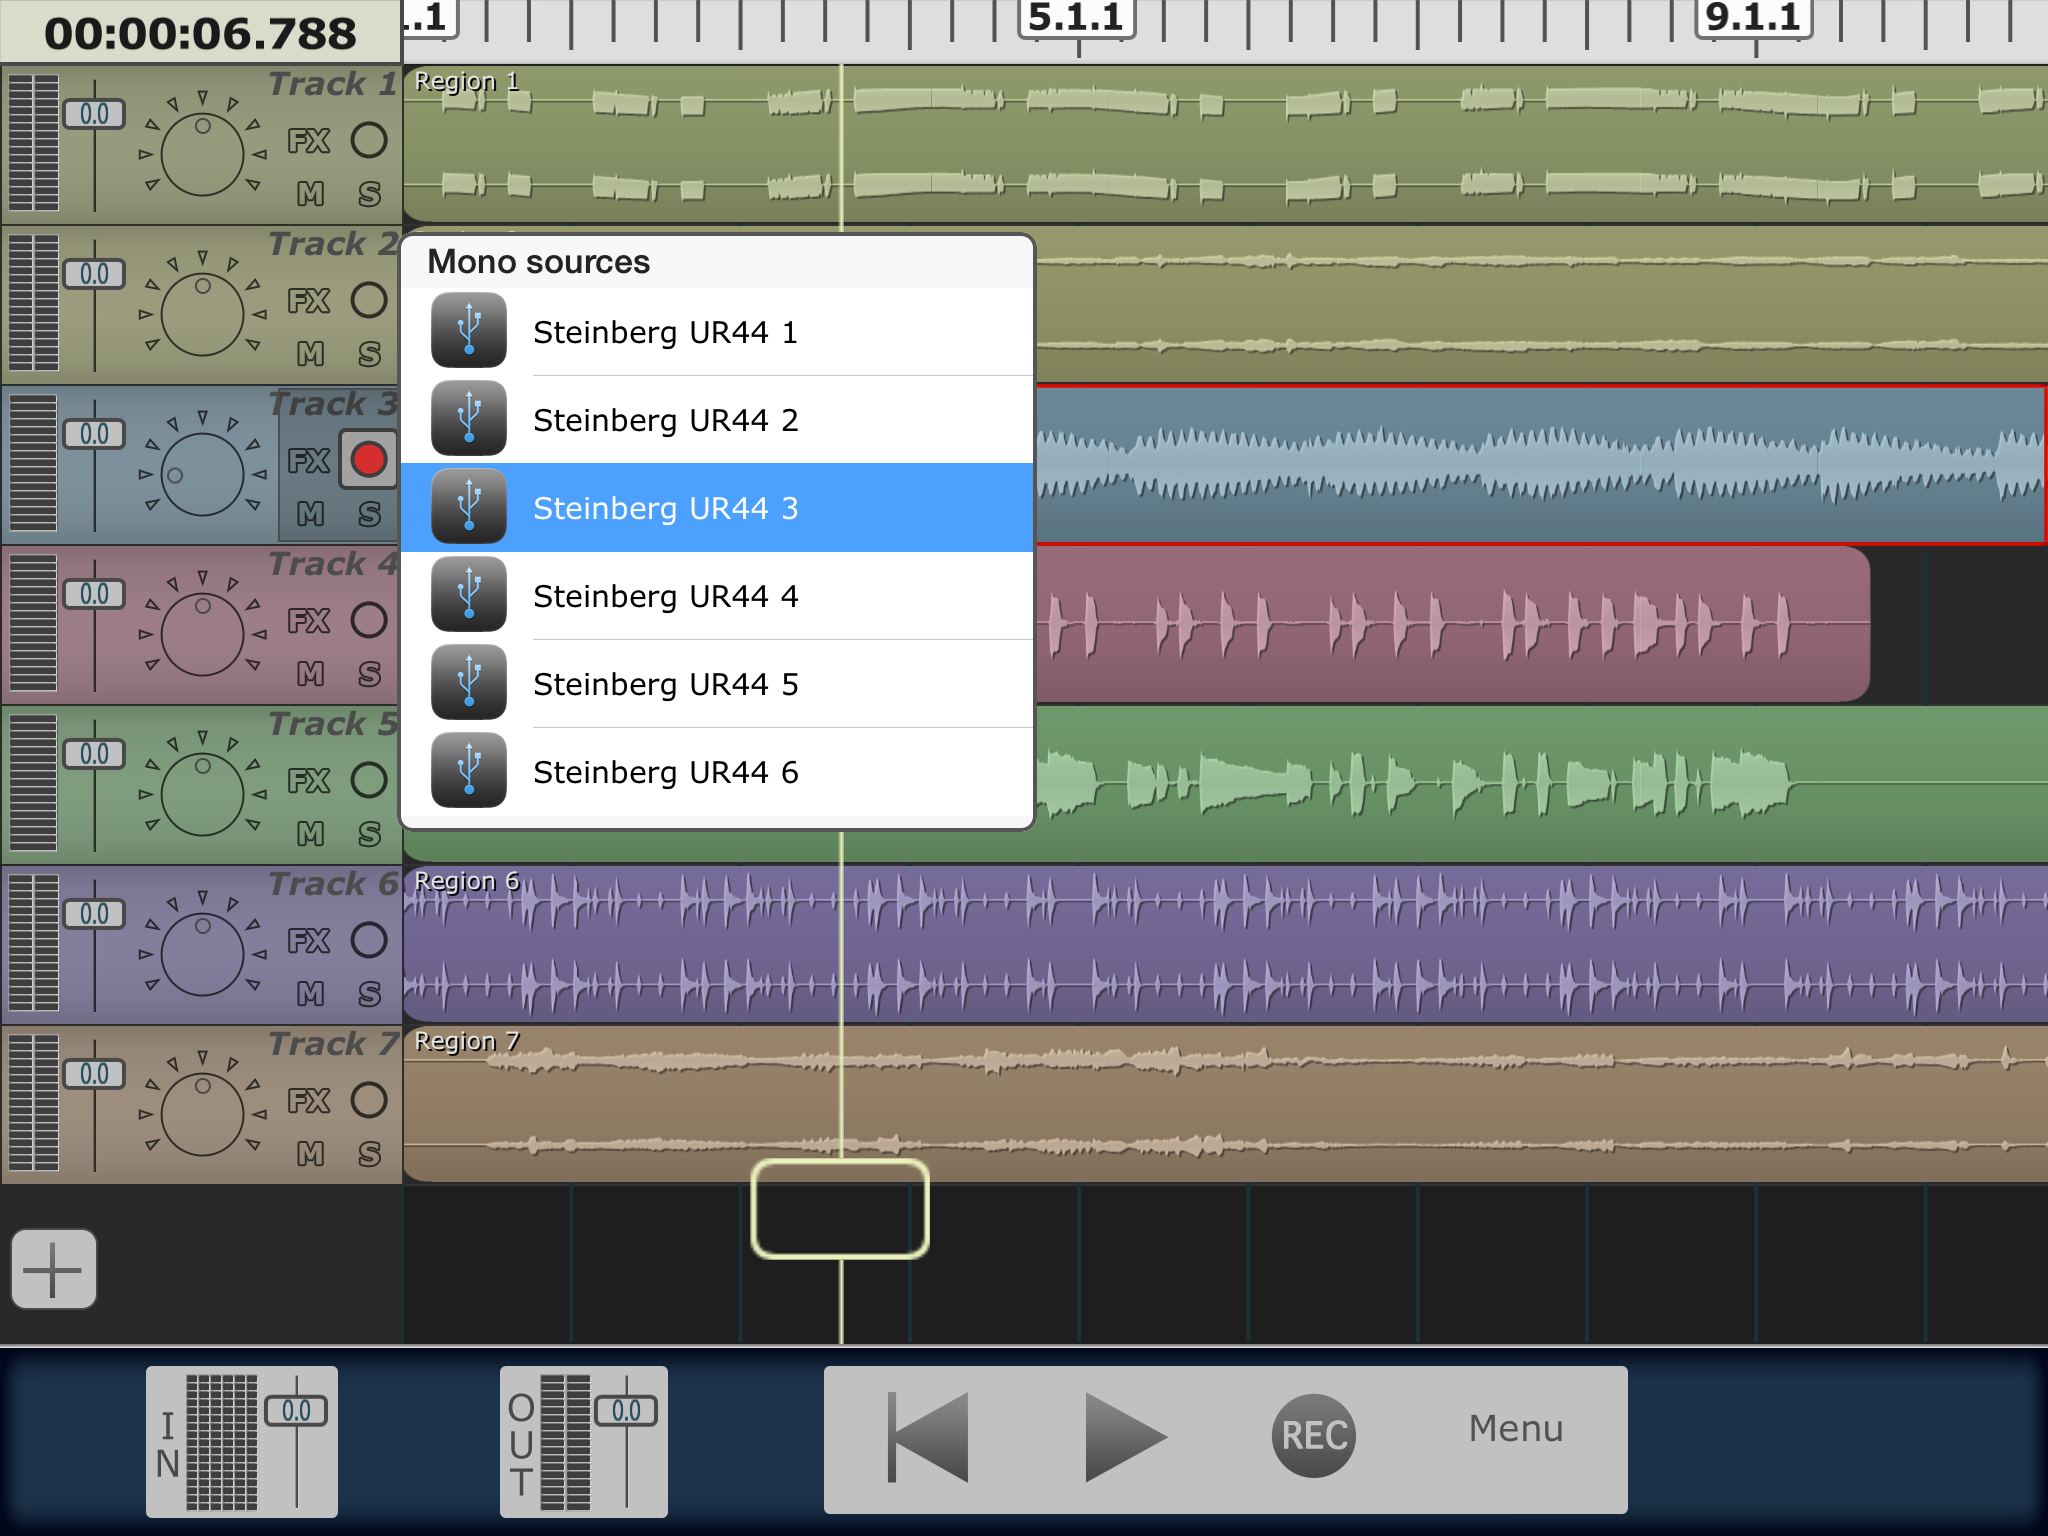The height and width of the screenshot is (1536, 2048).
Task: Click the output master fader
Action: pyautogui.click(x=627, y=1411)
